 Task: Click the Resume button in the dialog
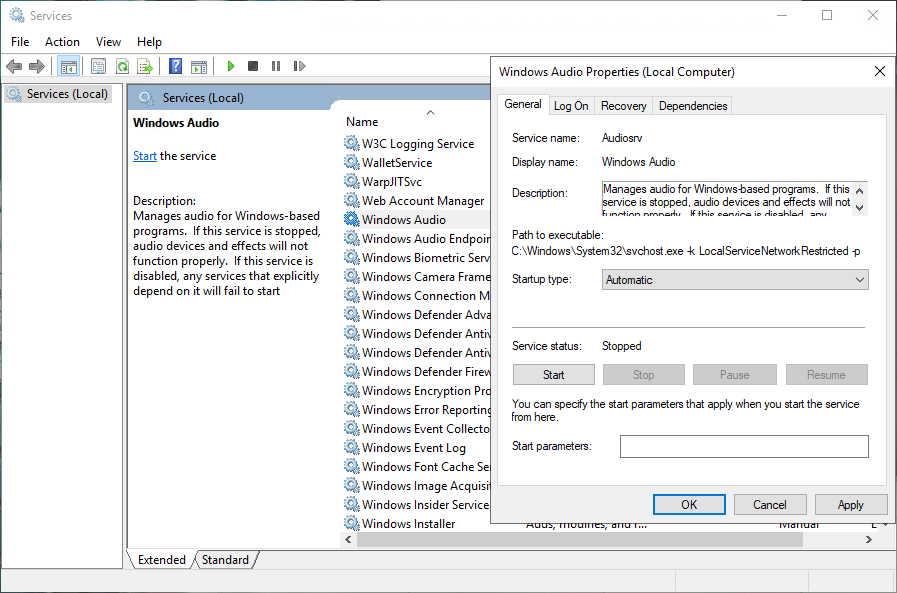point(826,375)
